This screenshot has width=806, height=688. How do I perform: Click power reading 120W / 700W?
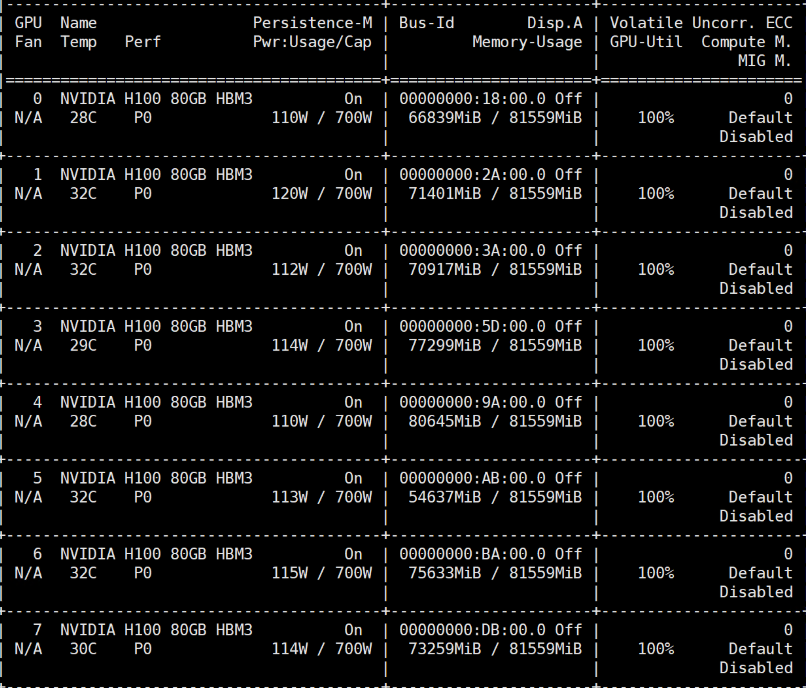click(x=322, y=194)
